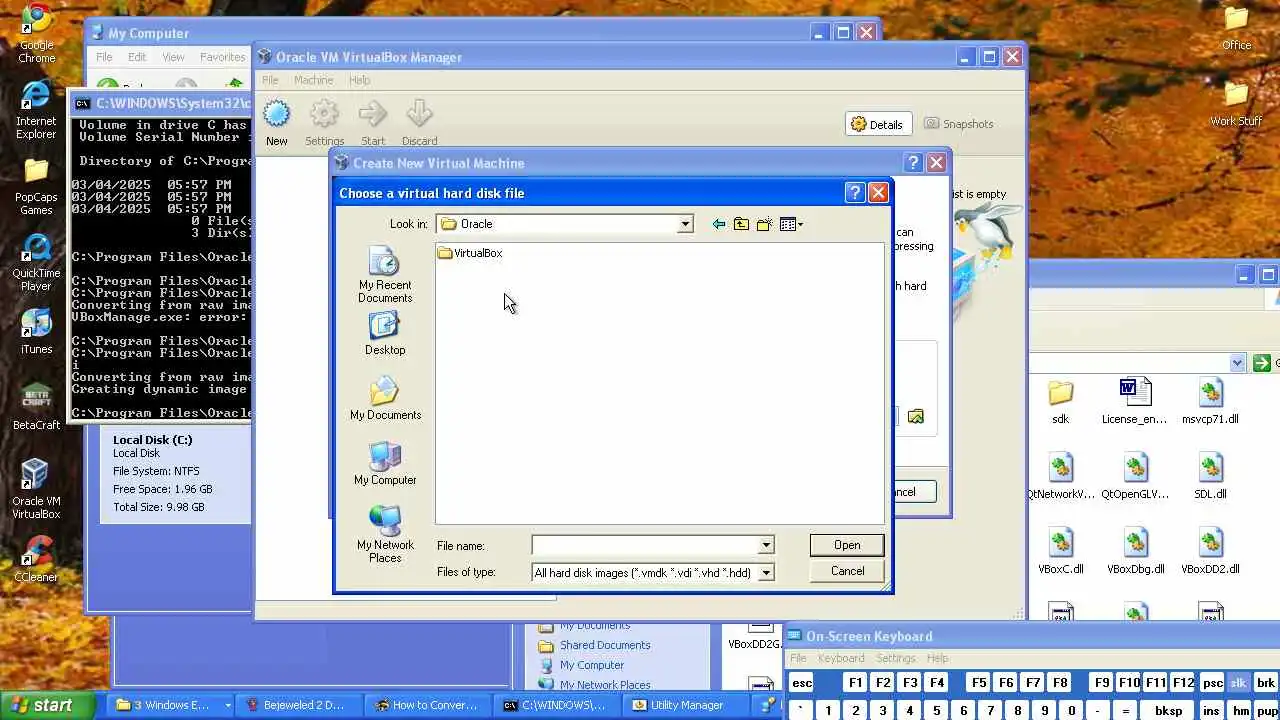This screenshot has height=720, width=1280.
Task: Open Settings menu in On-Screen Keyboard
Action: coord(896,658)
